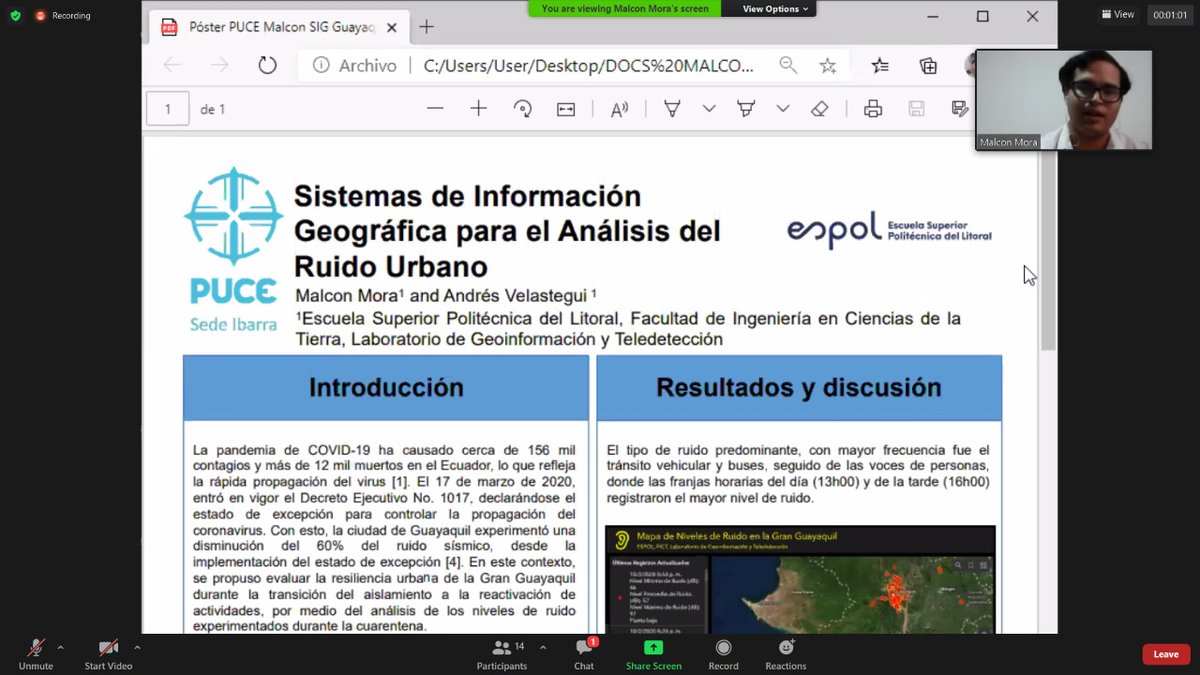Switch layout with View button
The height and width of the screenshot is (675, 1200).
click(x=1118, y=14)
